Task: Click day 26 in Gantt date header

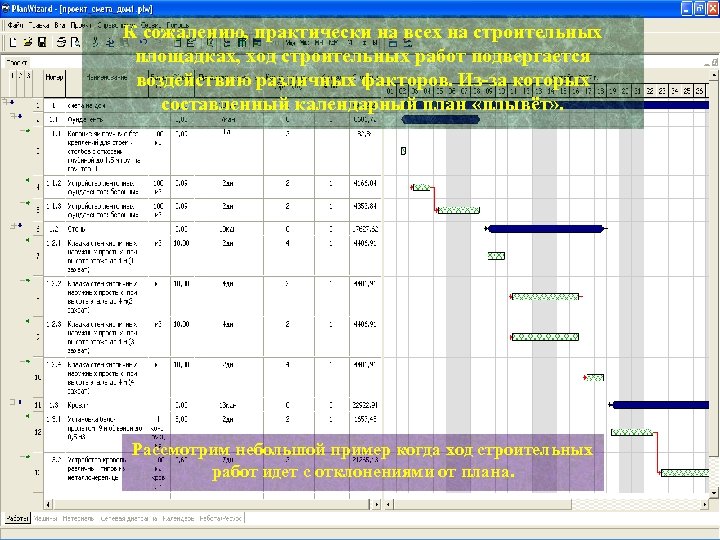Action: 699,91
